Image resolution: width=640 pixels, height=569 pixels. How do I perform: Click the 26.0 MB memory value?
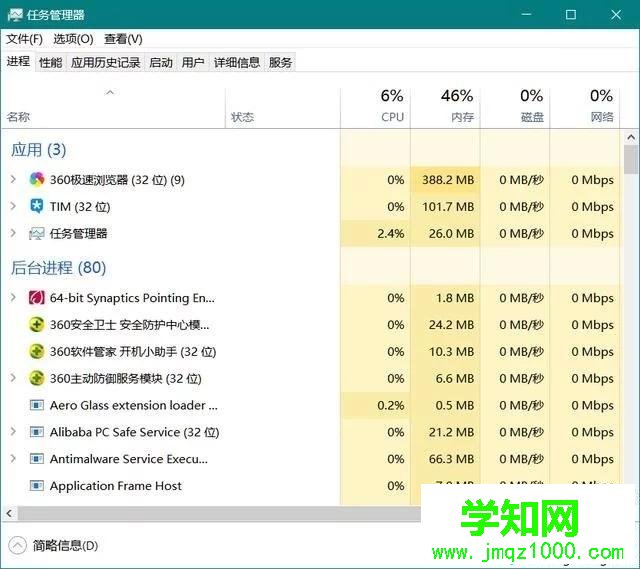pyautogui.click(x=451, y=233)
